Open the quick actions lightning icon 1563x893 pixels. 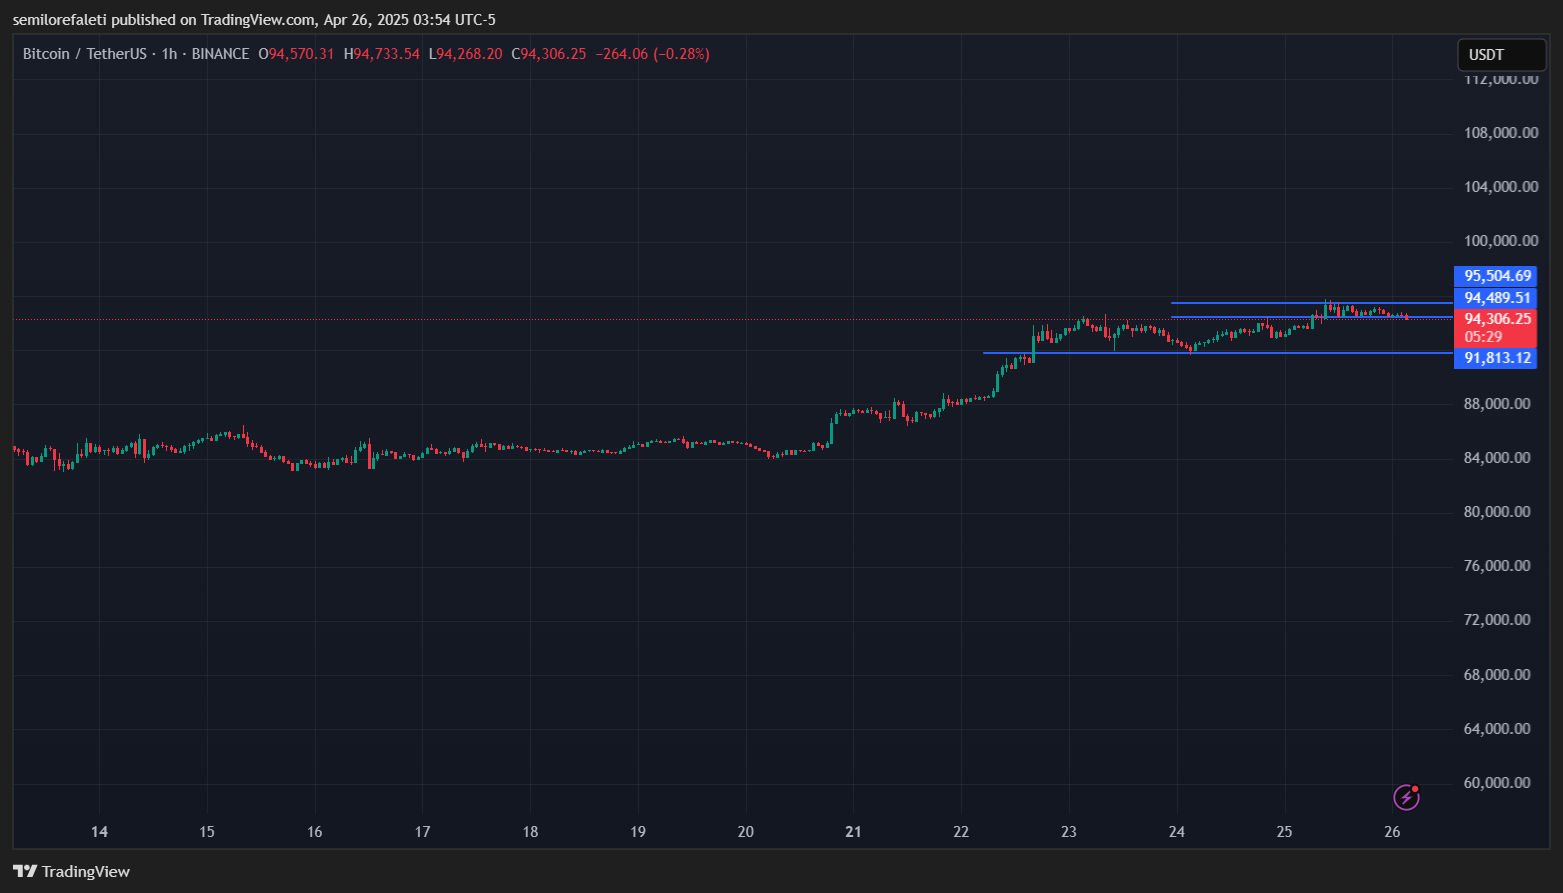pyautogui.click(x=1408, y=797)
